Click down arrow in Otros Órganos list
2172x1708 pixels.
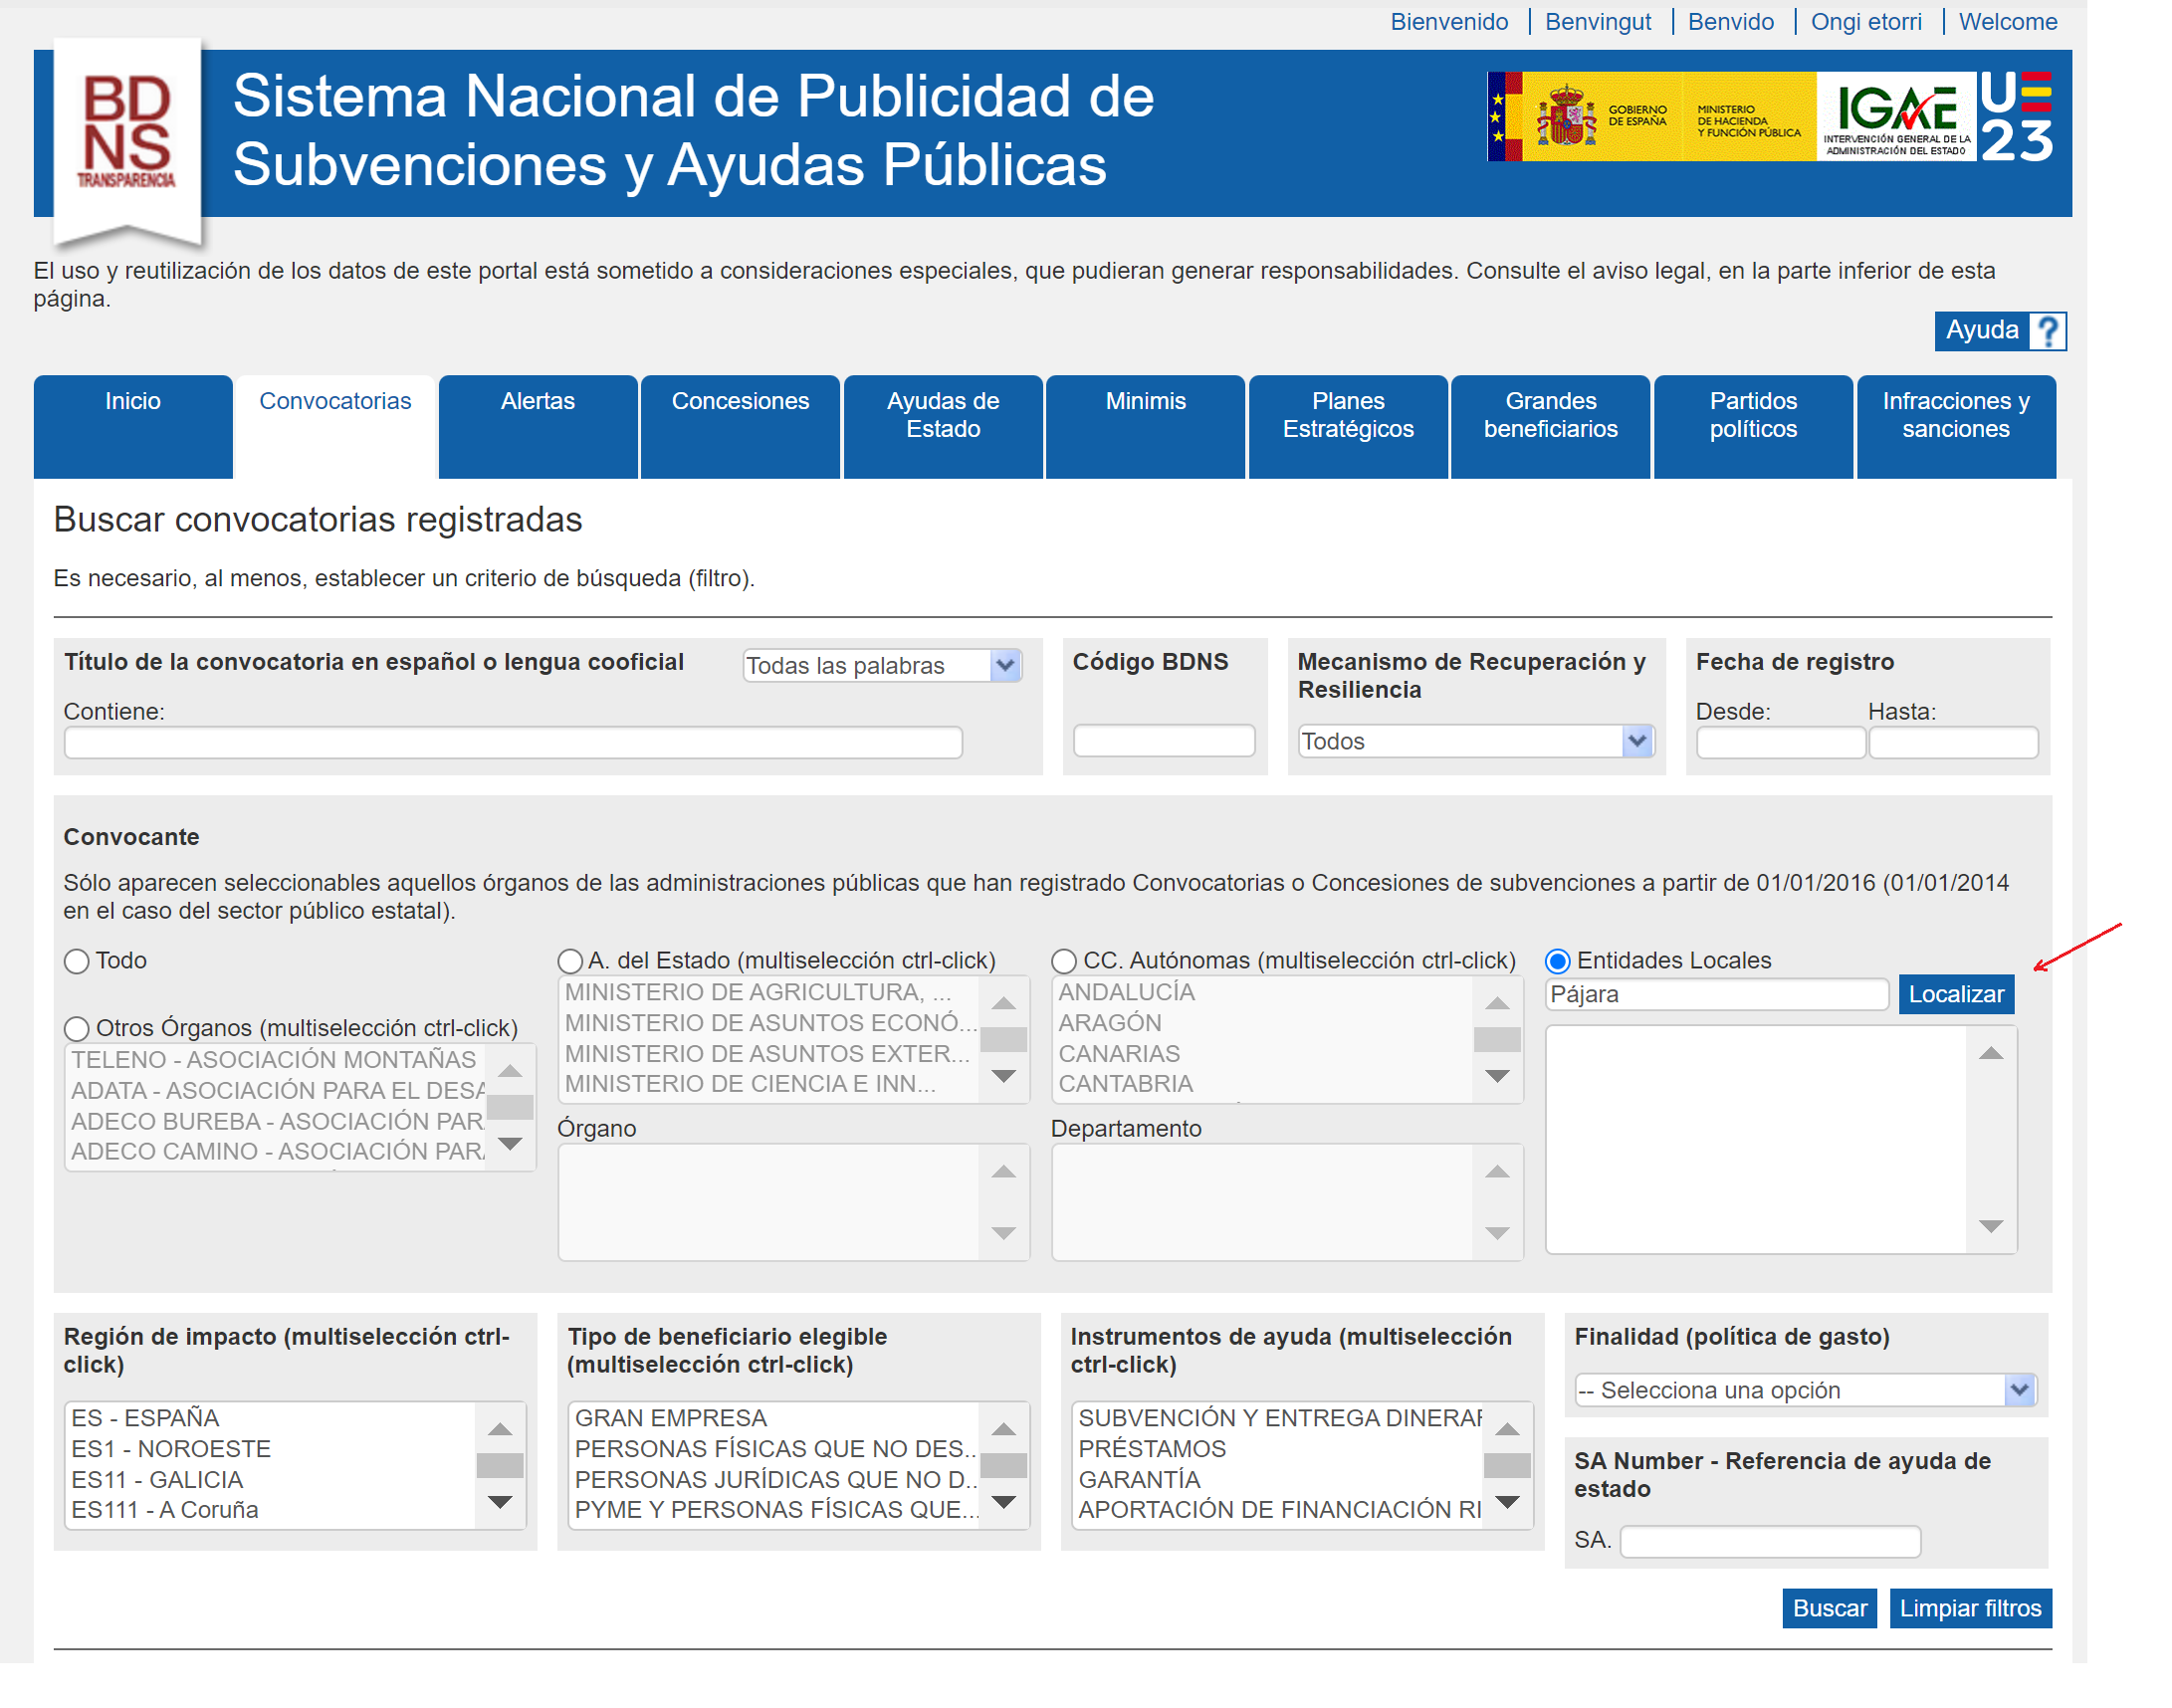click(x=510, y=1144)
